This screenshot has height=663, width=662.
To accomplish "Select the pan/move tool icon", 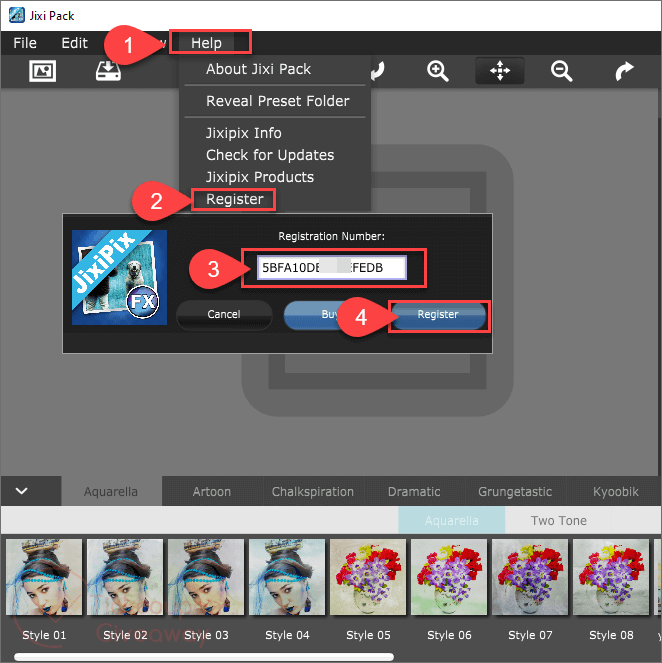I will pyautogui.click(x=500, y=71).
